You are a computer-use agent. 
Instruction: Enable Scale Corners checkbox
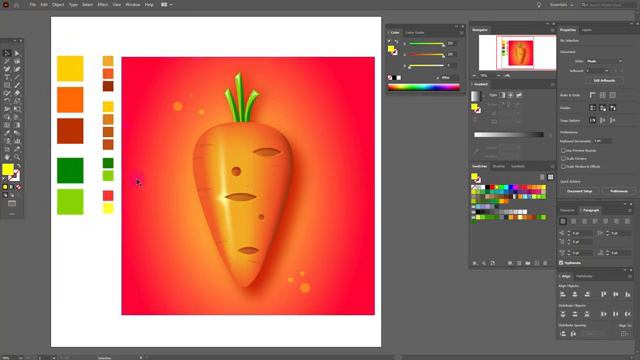(x=563, y=158)
